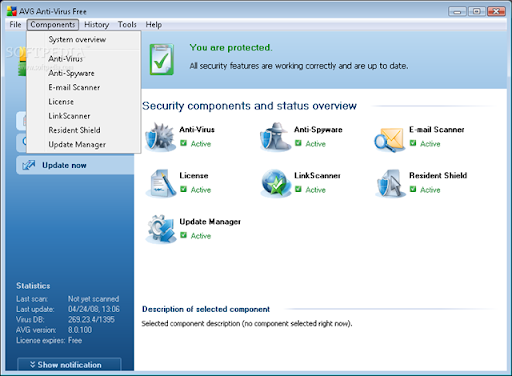The image size is (512, 376).
Task: Select the License component title text
Action: coord(194,175)
